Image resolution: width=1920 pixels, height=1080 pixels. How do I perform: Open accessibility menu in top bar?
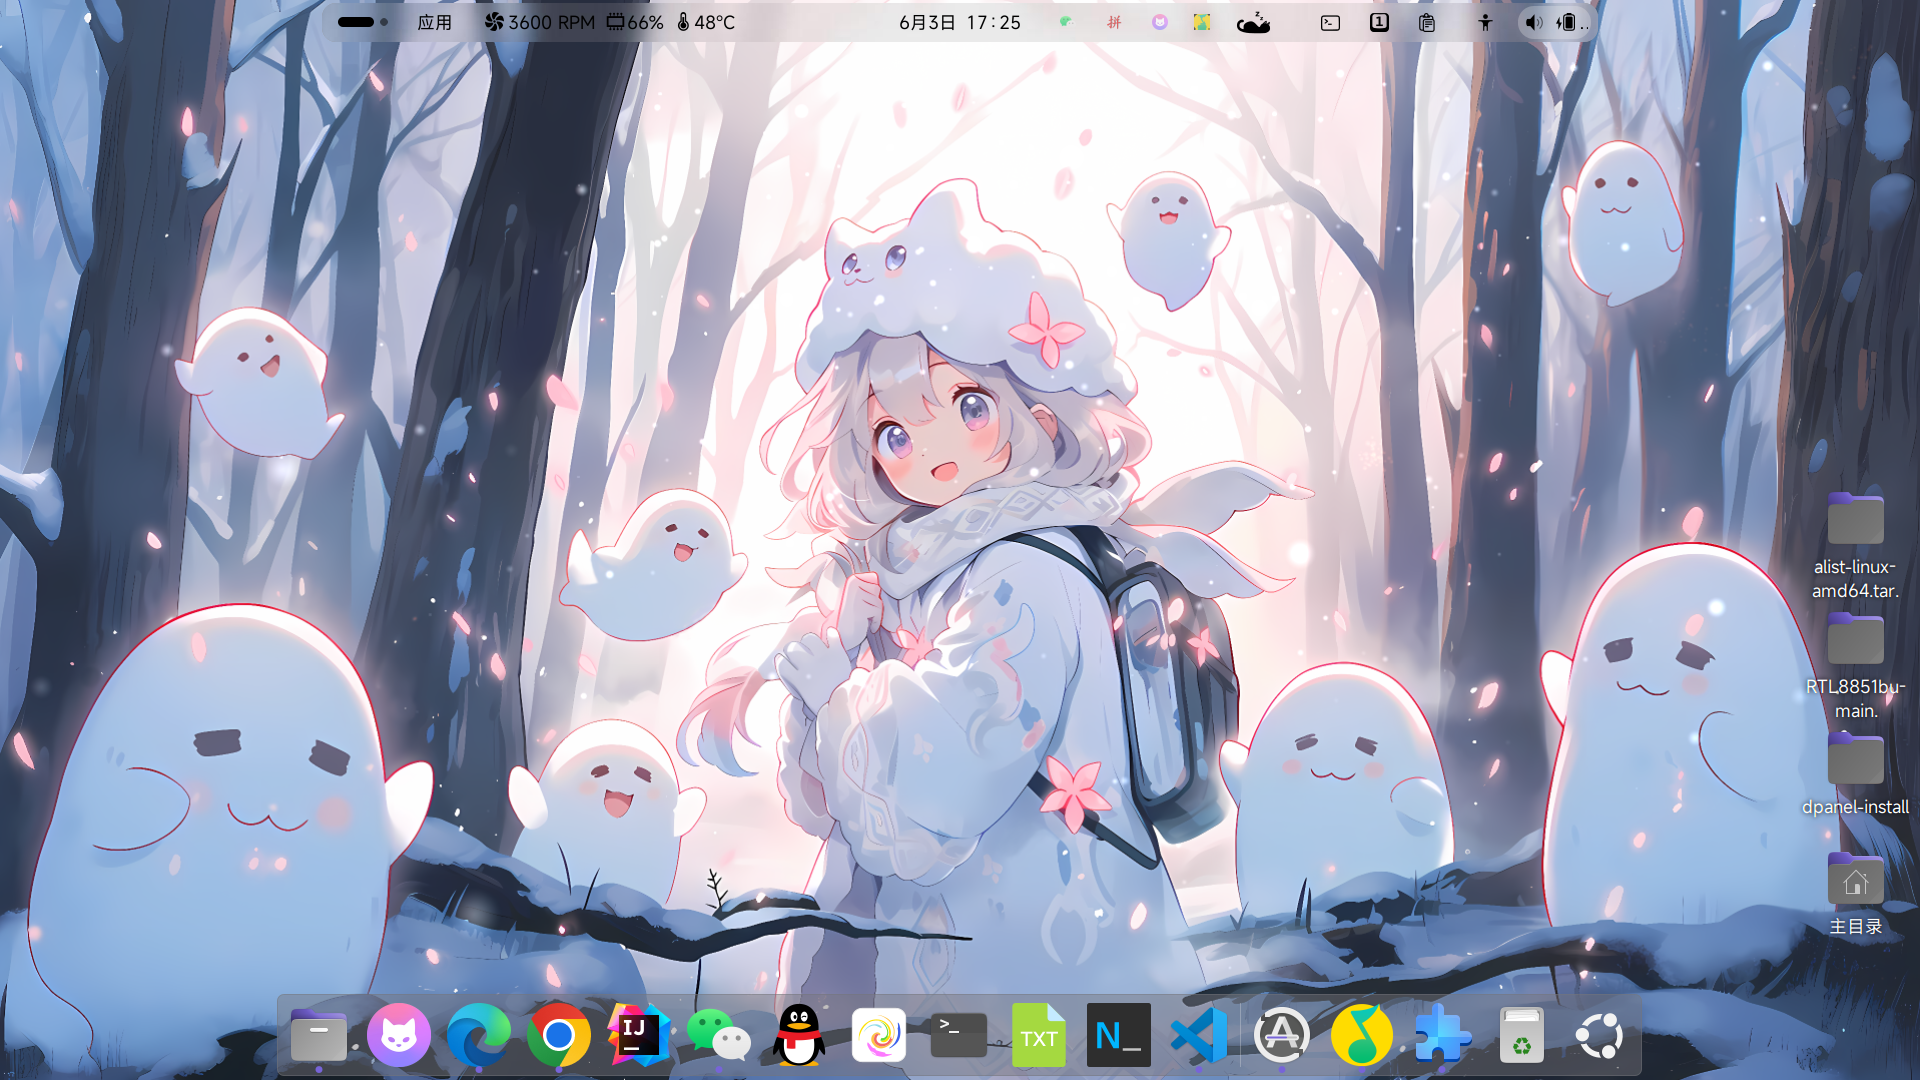(x=1485, y=22)
